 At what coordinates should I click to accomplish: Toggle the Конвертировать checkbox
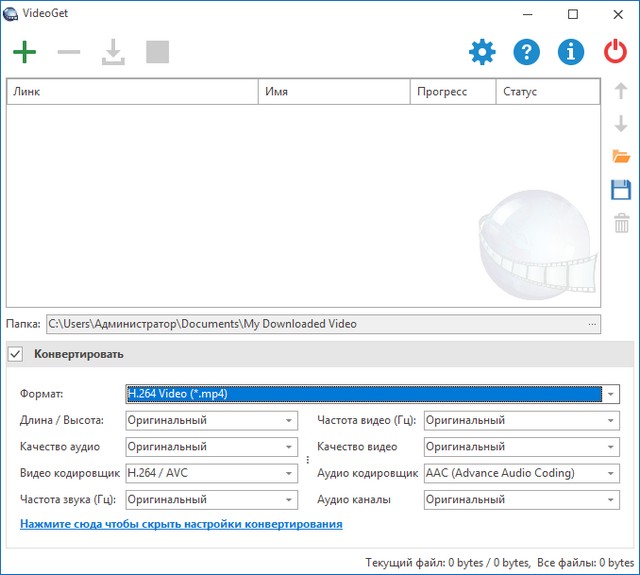coord(16,354)
